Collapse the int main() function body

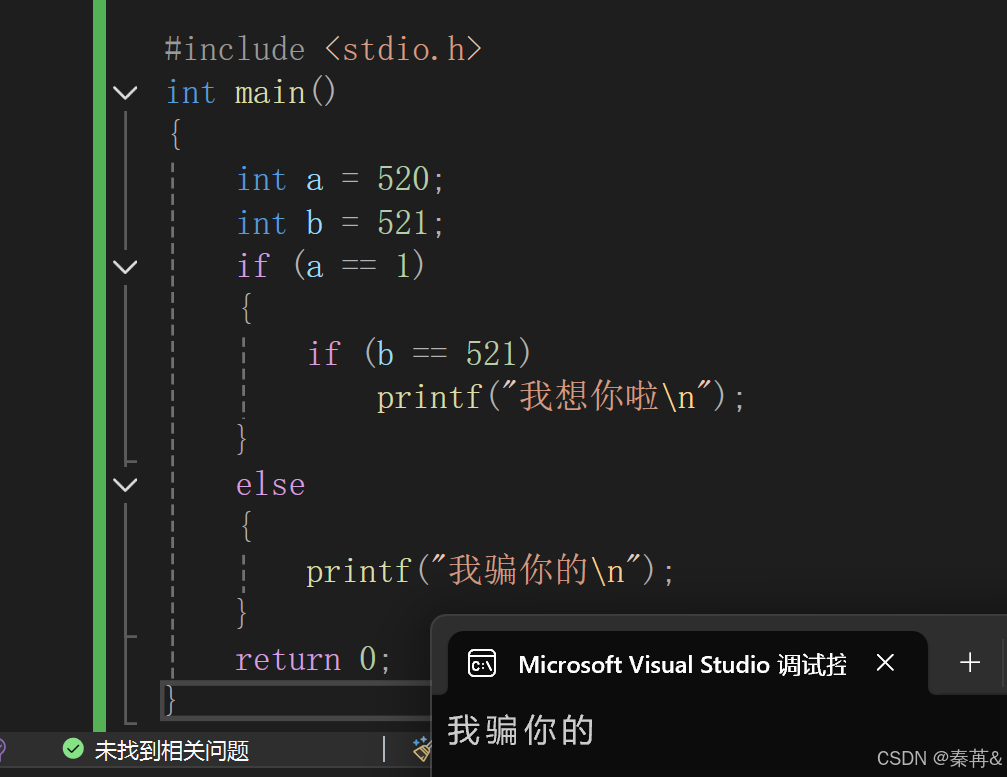tap(125, 92)
